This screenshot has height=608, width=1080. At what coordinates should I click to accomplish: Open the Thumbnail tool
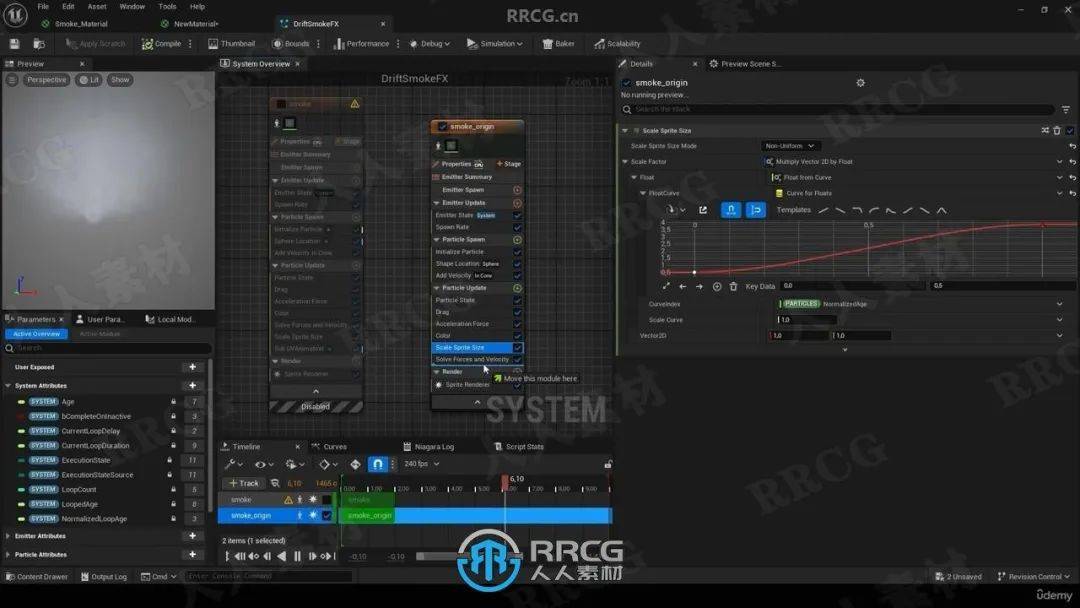point(231,43)
